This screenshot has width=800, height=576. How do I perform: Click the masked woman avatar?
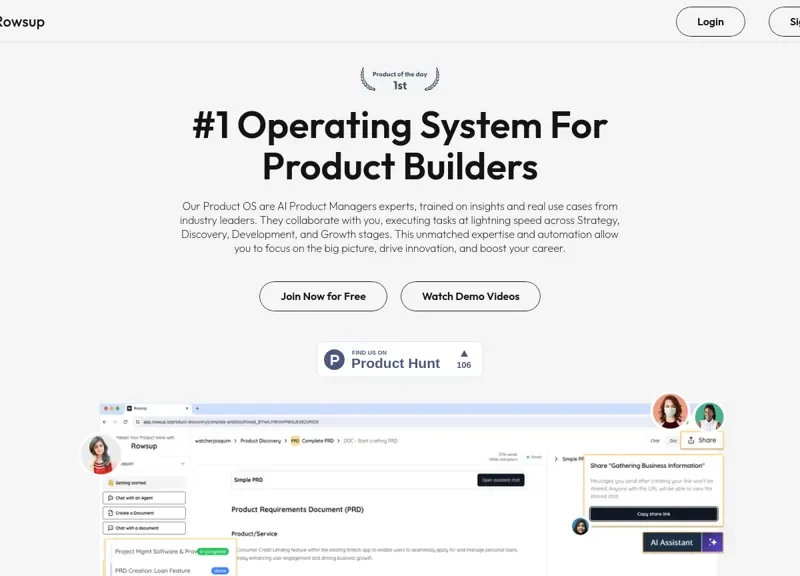[x=669, y=410]
